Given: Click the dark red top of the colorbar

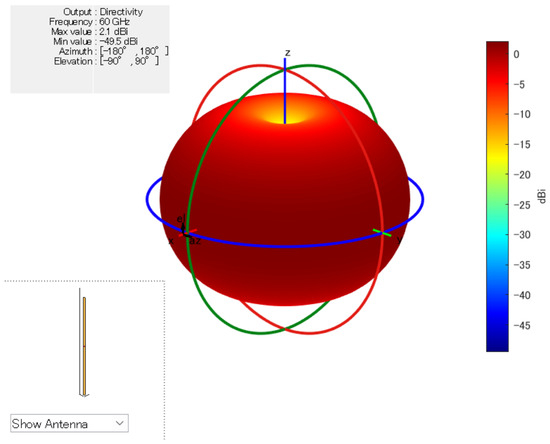Looking at the screenshot, I should point(497,46).
